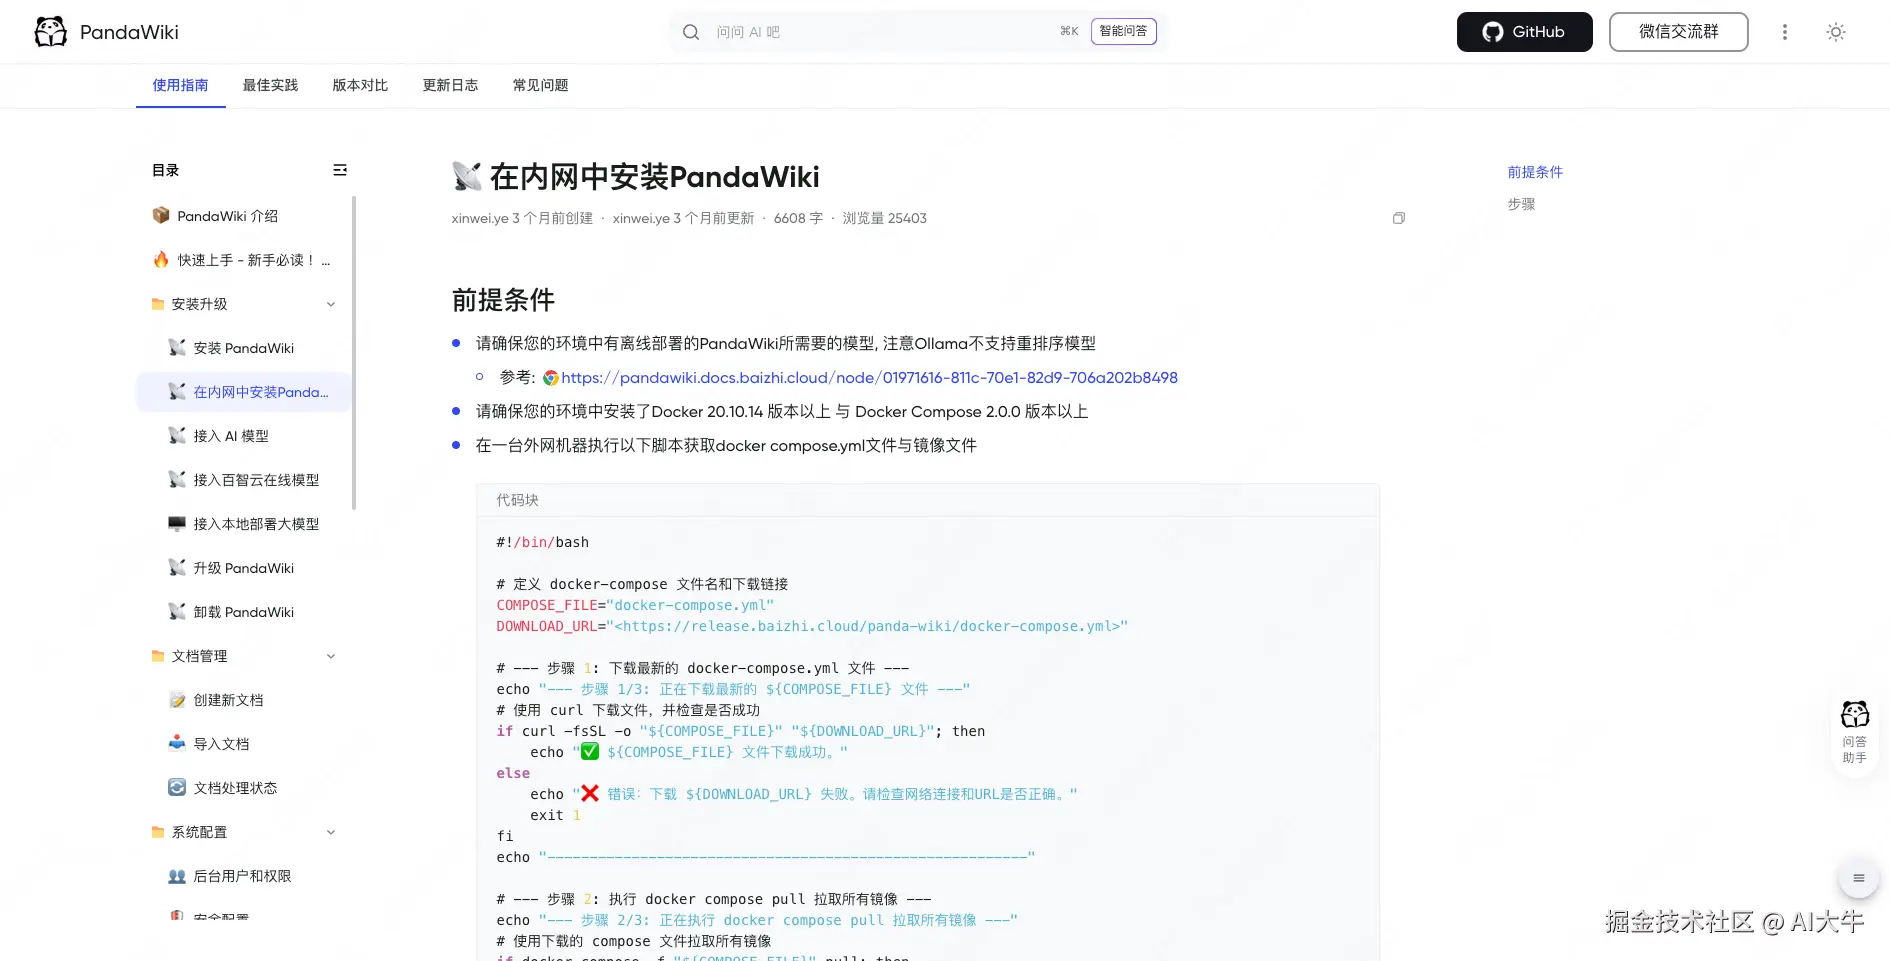
Task: Click the package icon beside PandaWiki 介绍
Action: pyautogui.click(x=161, y=215)
